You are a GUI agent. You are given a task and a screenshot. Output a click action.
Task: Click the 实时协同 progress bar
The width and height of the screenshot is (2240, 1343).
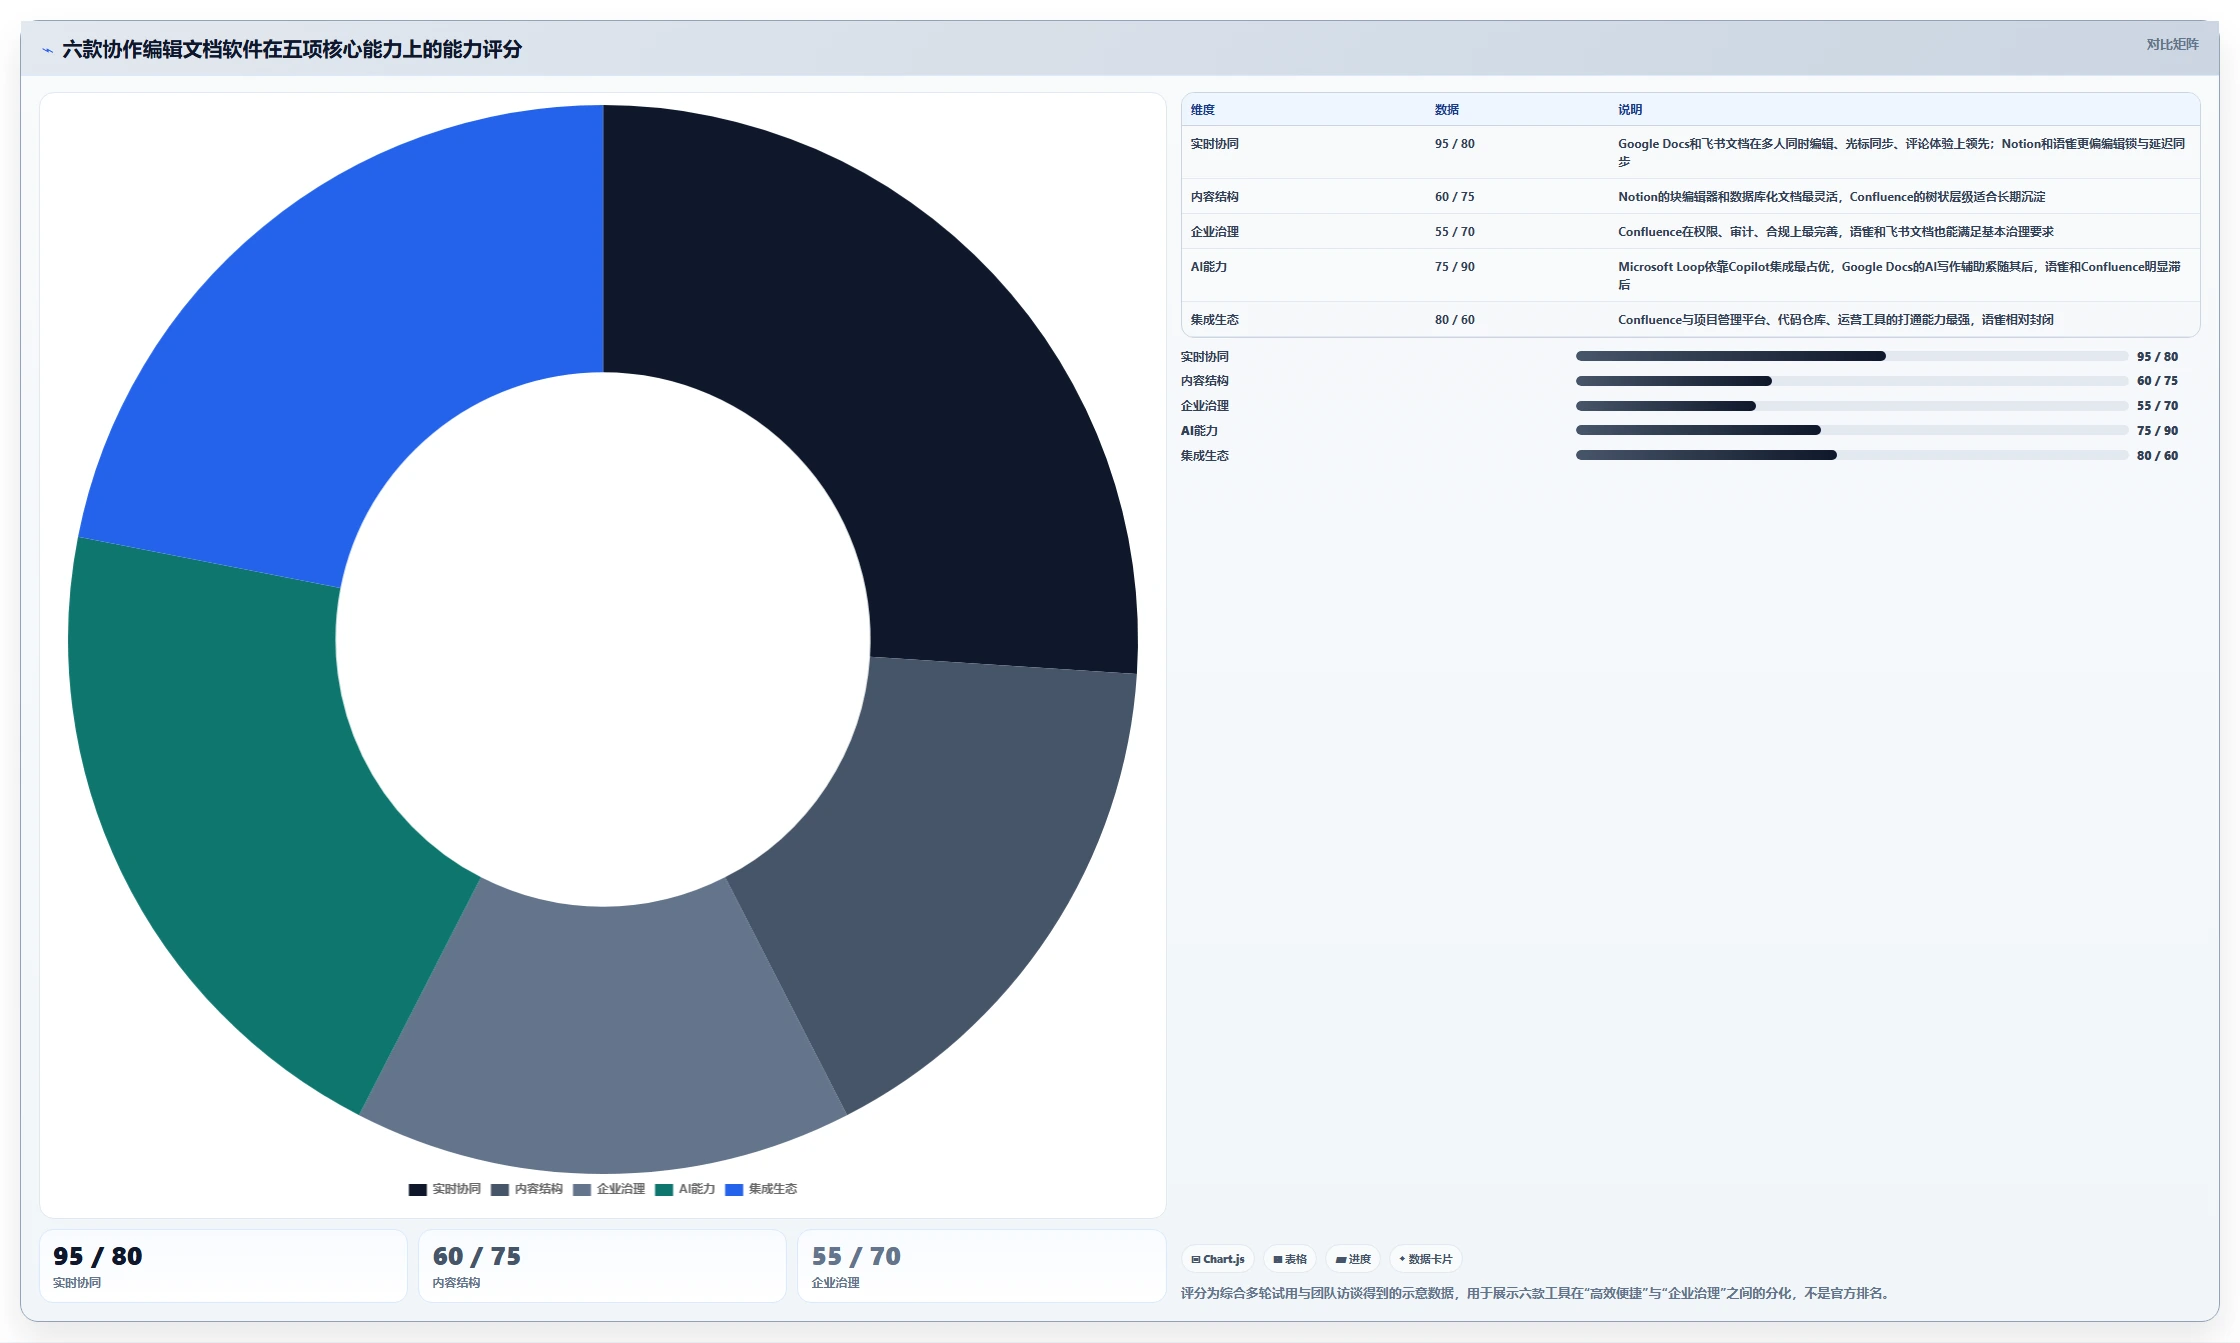(x=1852, y=356)
